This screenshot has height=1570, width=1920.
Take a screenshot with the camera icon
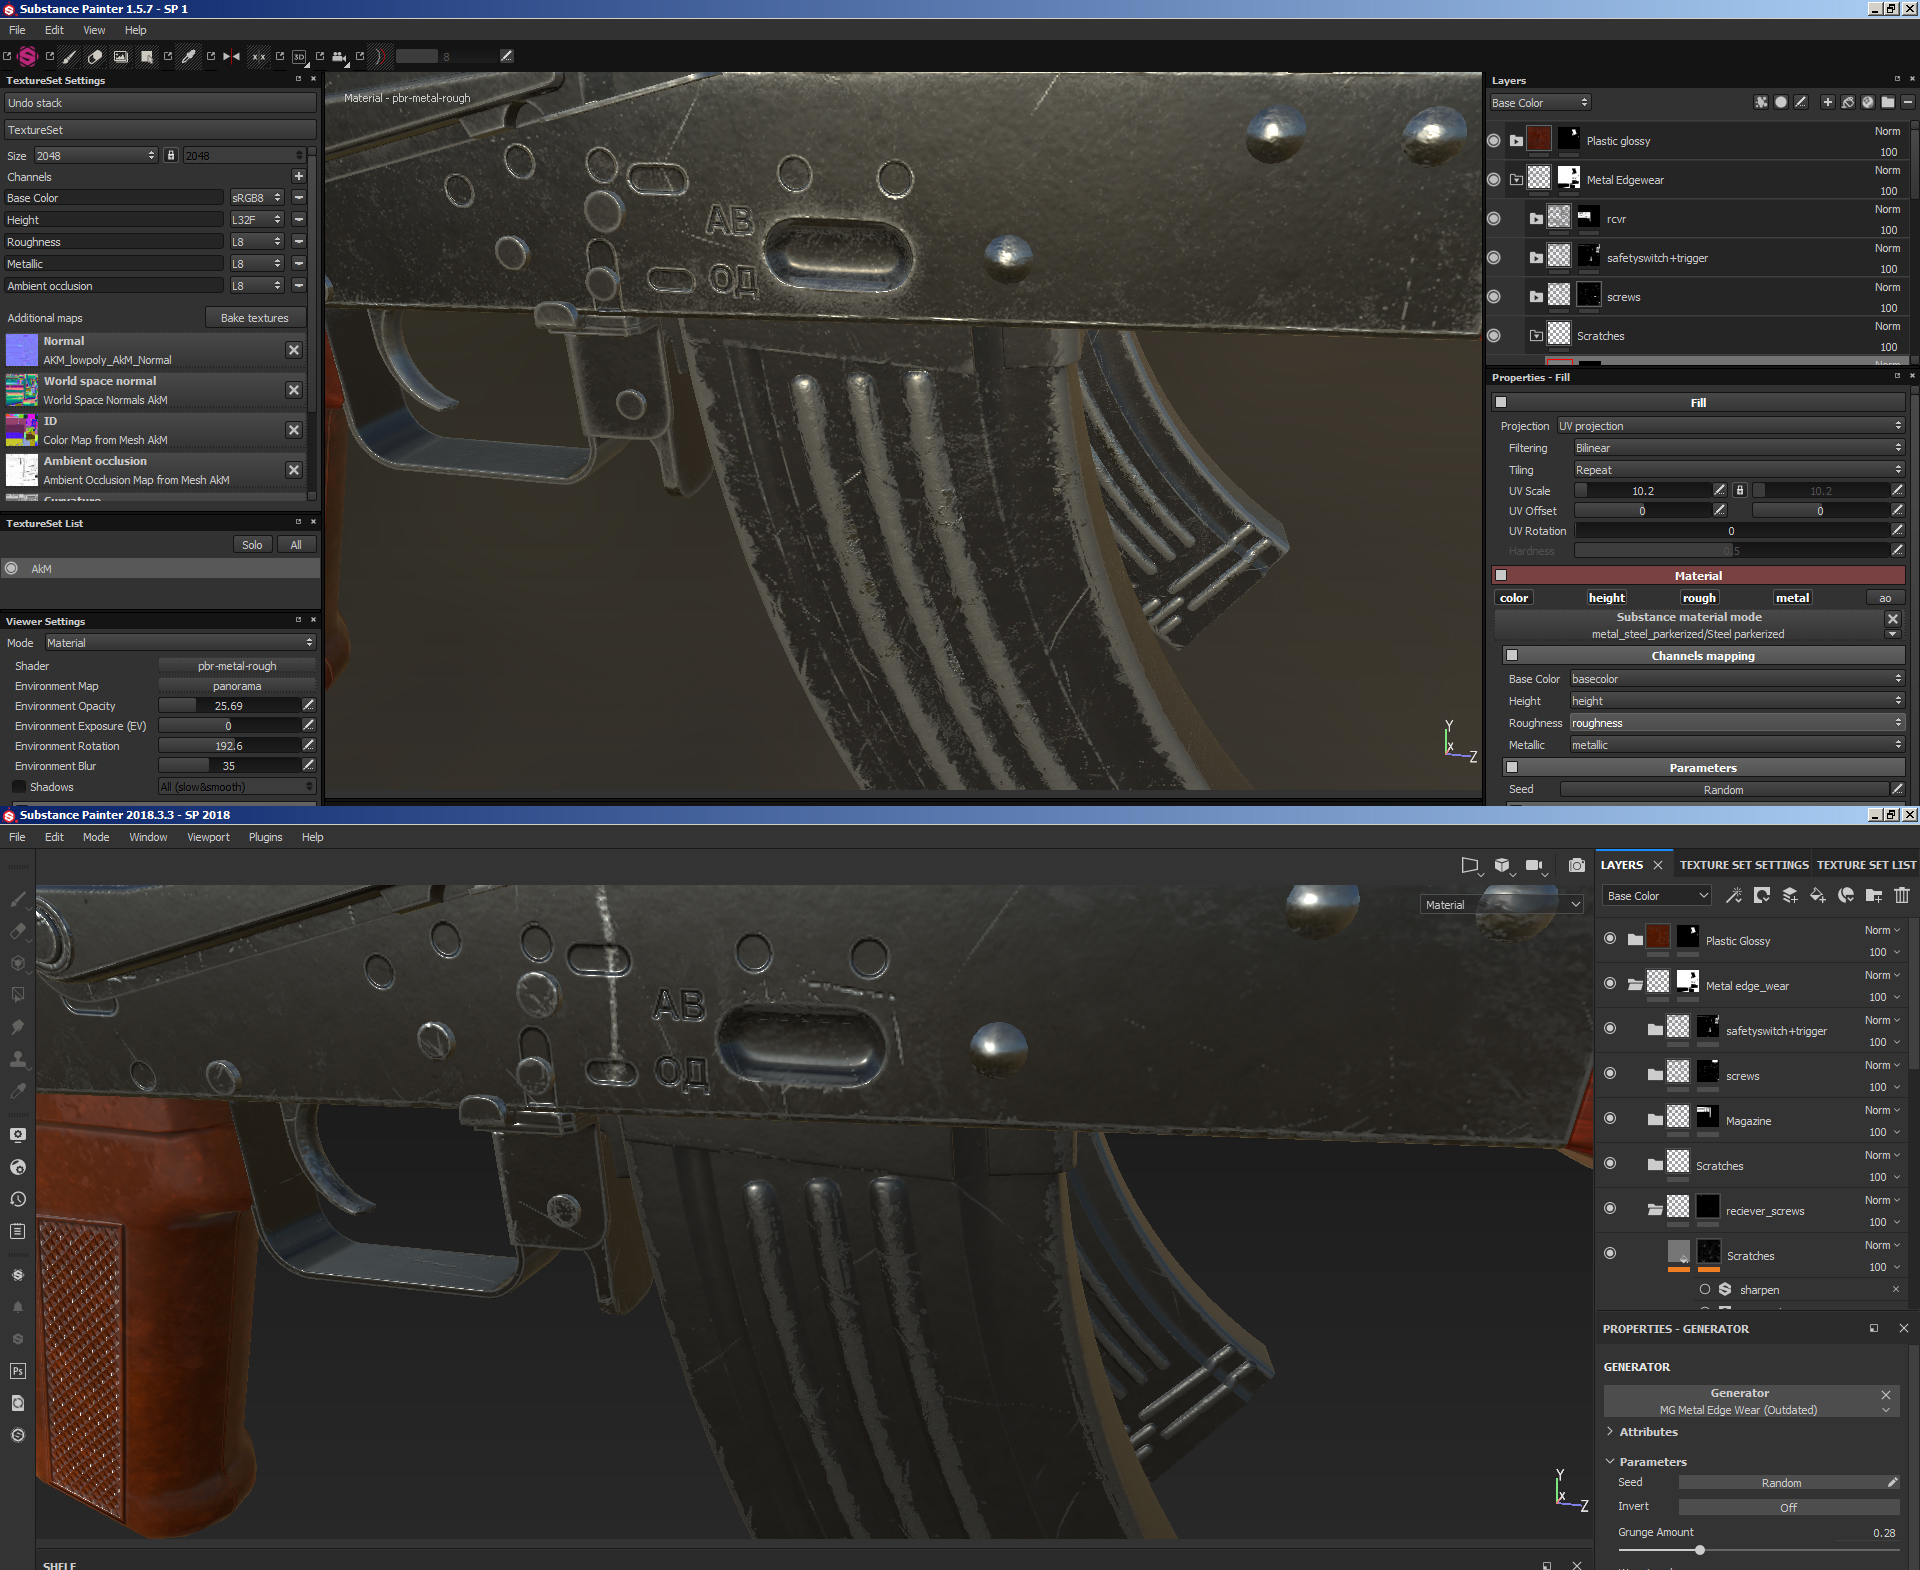coord(1577,866)
